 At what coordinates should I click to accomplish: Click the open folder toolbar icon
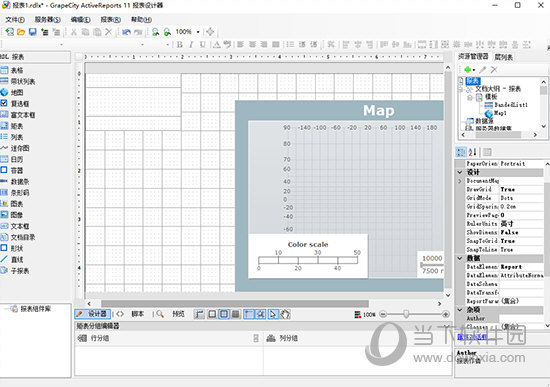coord(21,32)
